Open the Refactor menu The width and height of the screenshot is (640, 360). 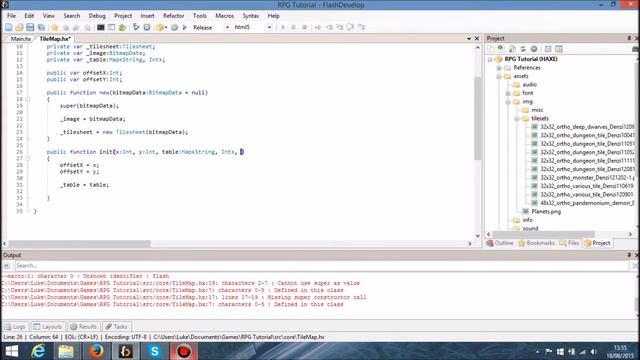click(x=173, y=16)
